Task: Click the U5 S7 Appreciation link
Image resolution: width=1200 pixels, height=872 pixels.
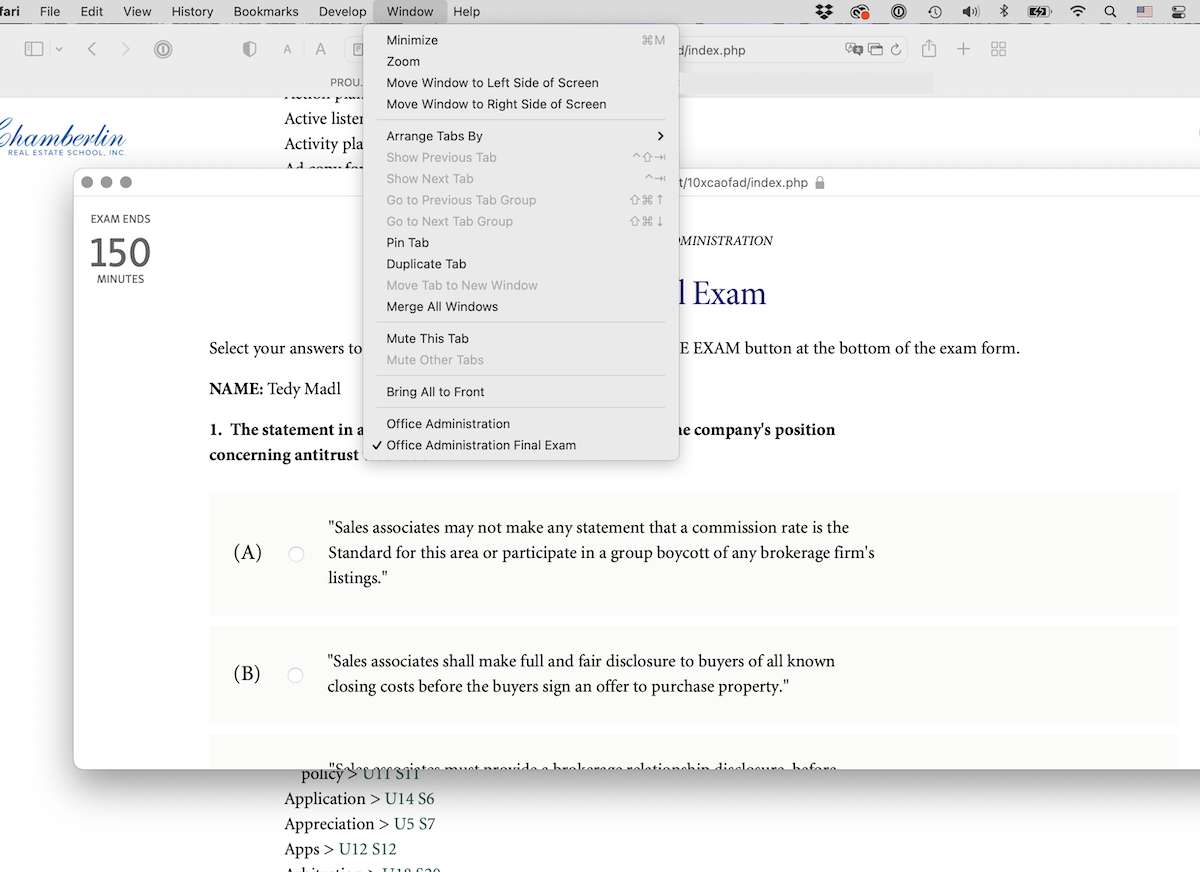Action: [414, 824]
